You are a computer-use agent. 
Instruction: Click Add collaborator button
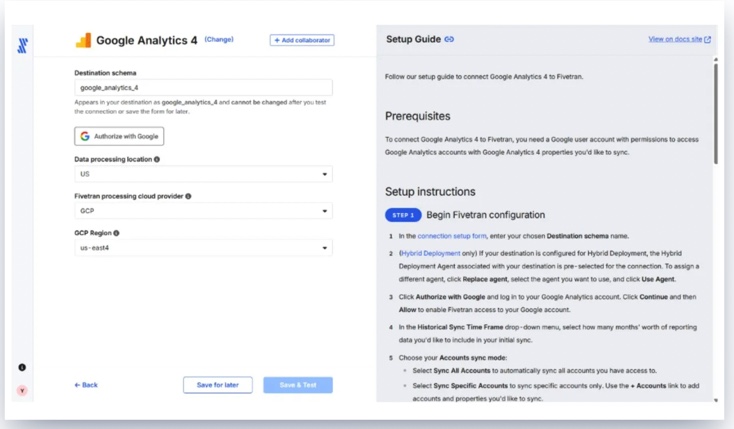(302, 40)
